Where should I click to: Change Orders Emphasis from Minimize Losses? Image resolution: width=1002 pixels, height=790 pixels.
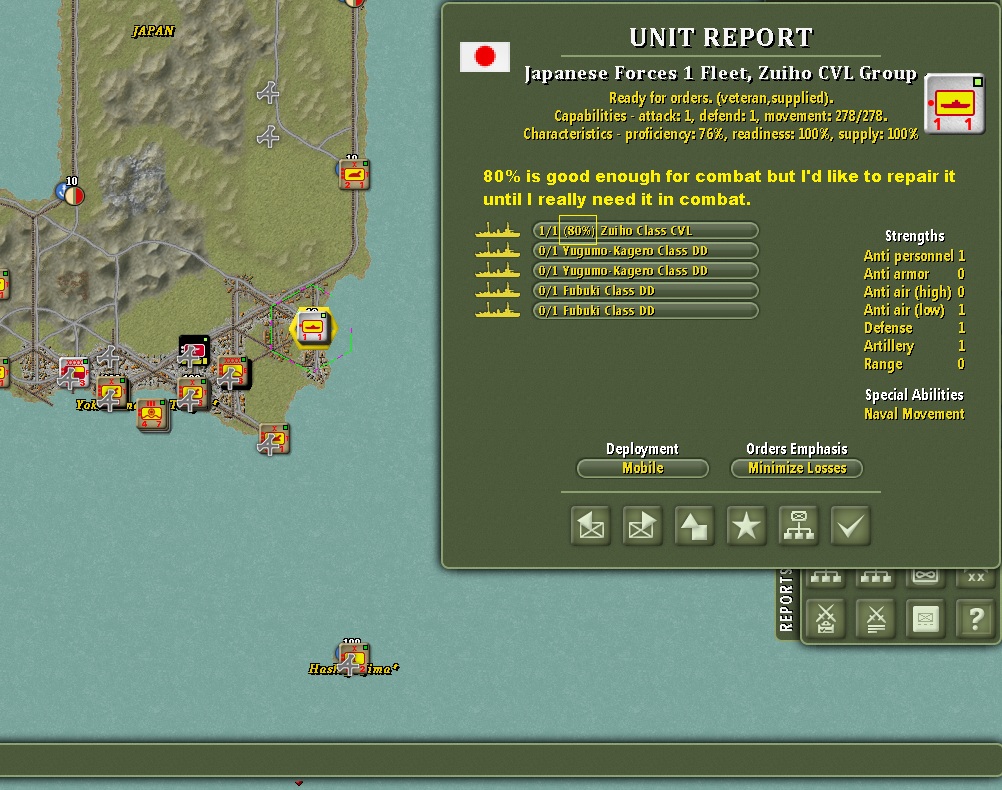pyautogui.click(x=797, y=468)
